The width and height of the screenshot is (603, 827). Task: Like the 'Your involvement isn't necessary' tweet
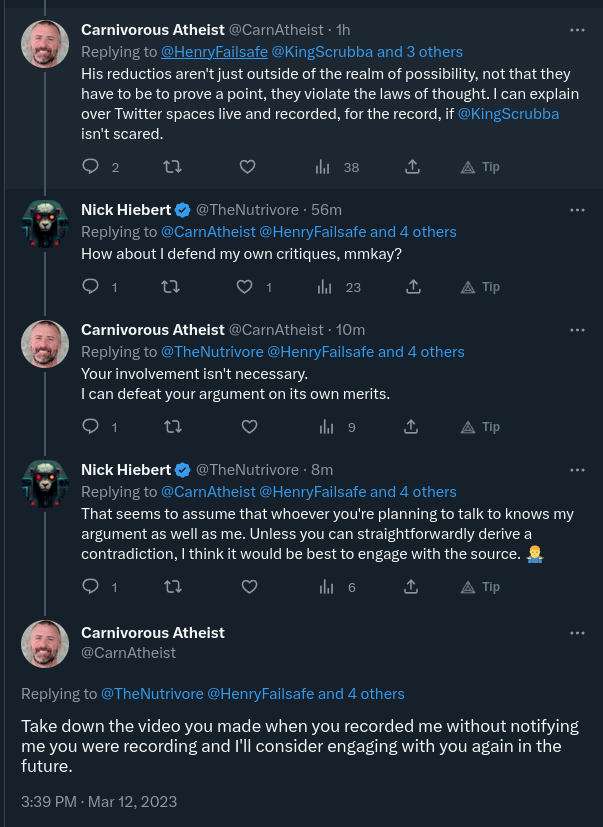tap(250, 427)
